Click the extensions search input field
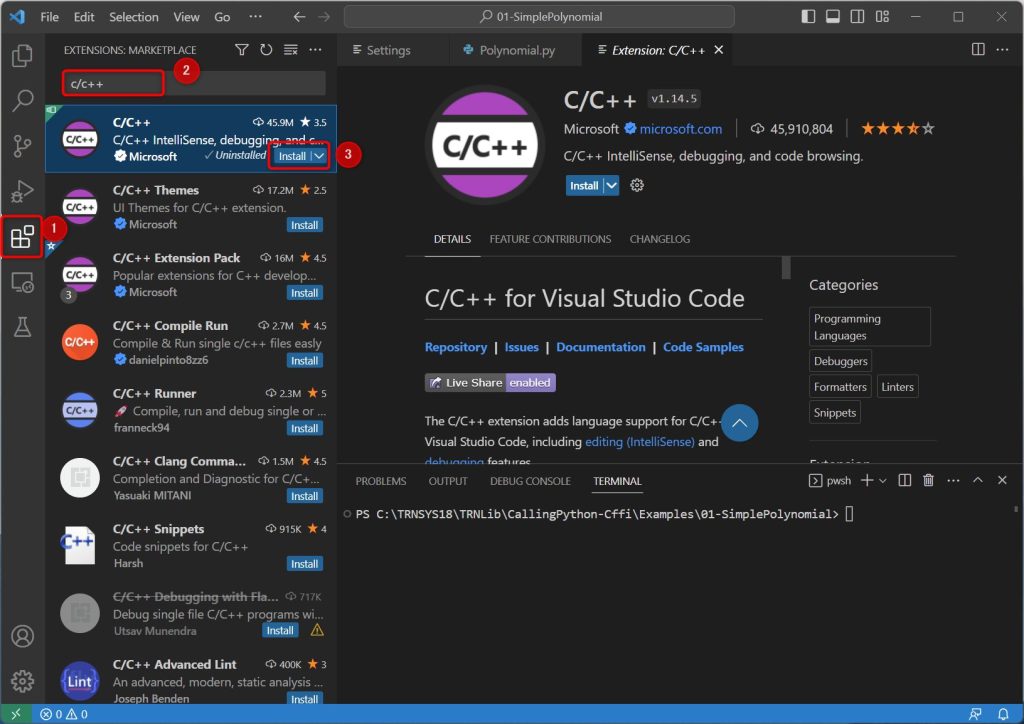The width and height of the screenshot is (1024, 724). pyautogui.click(x=194, y=84)
